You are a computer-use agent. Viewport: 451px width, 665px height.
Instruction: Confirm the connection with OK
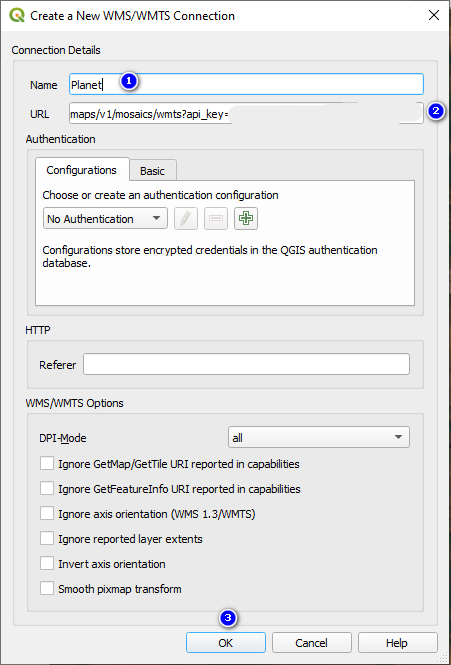[226, 643]
